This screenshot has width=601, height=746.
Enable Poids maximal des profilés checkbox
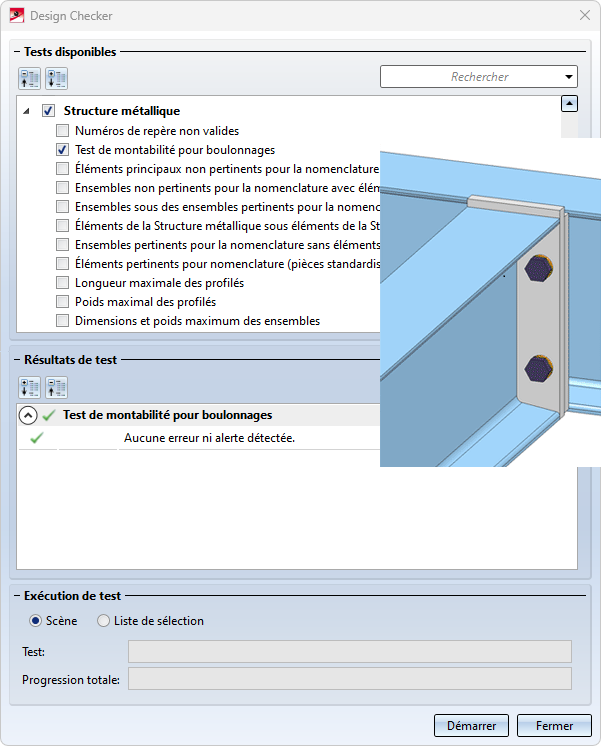(62, 302)
